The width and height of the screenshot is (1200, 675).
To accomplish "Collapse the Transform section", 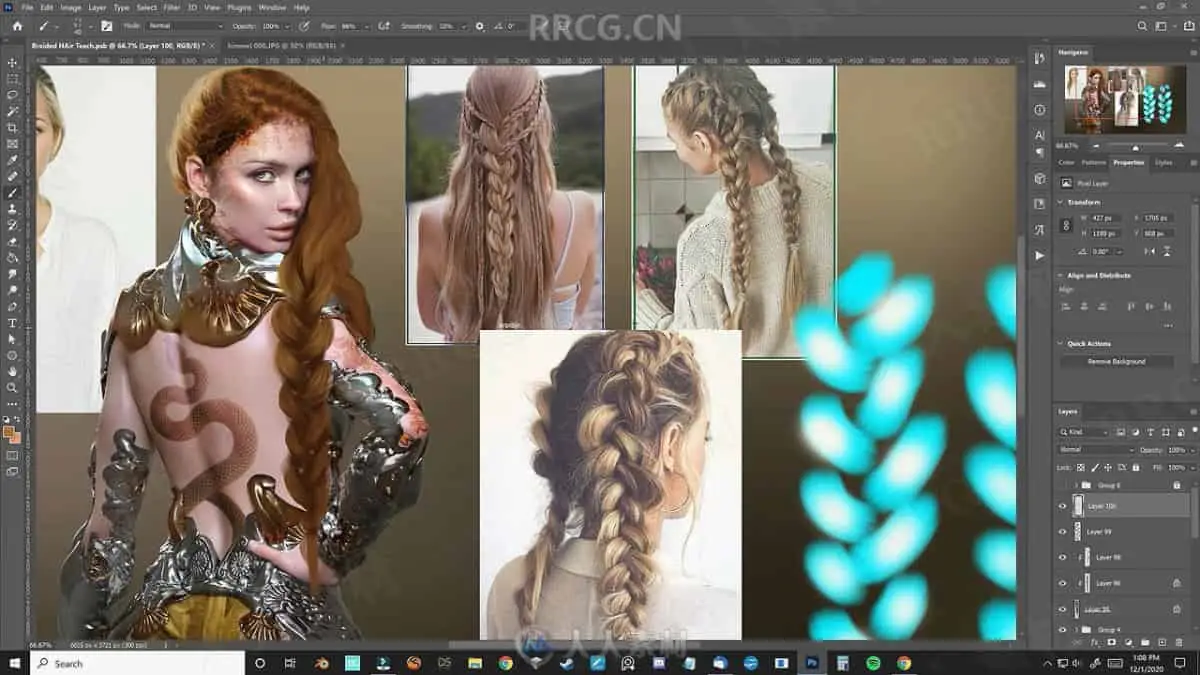I will click(x=1061, y=202).
